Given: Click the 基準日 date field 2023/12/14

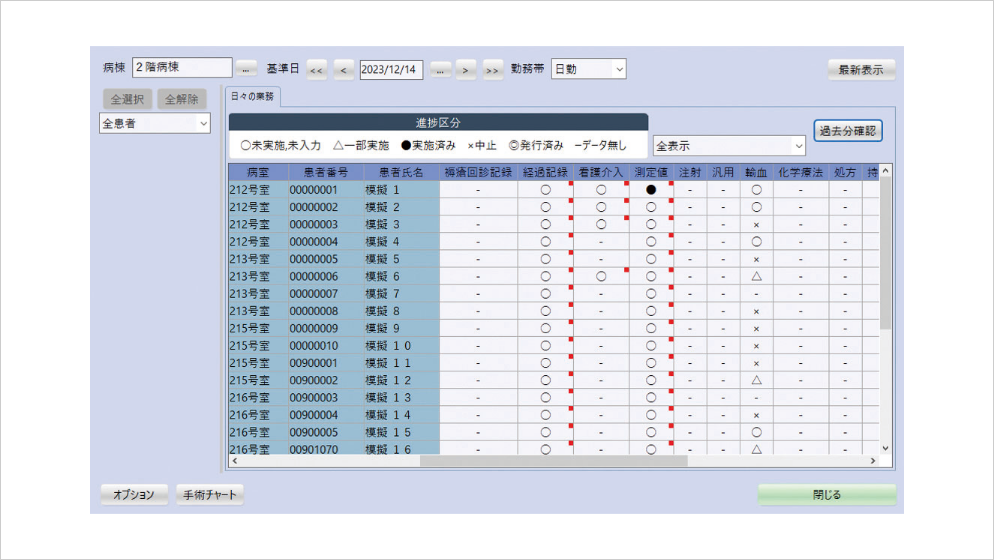Looking at the screenshot, I should pyautogui.click(x=391, y=69).
